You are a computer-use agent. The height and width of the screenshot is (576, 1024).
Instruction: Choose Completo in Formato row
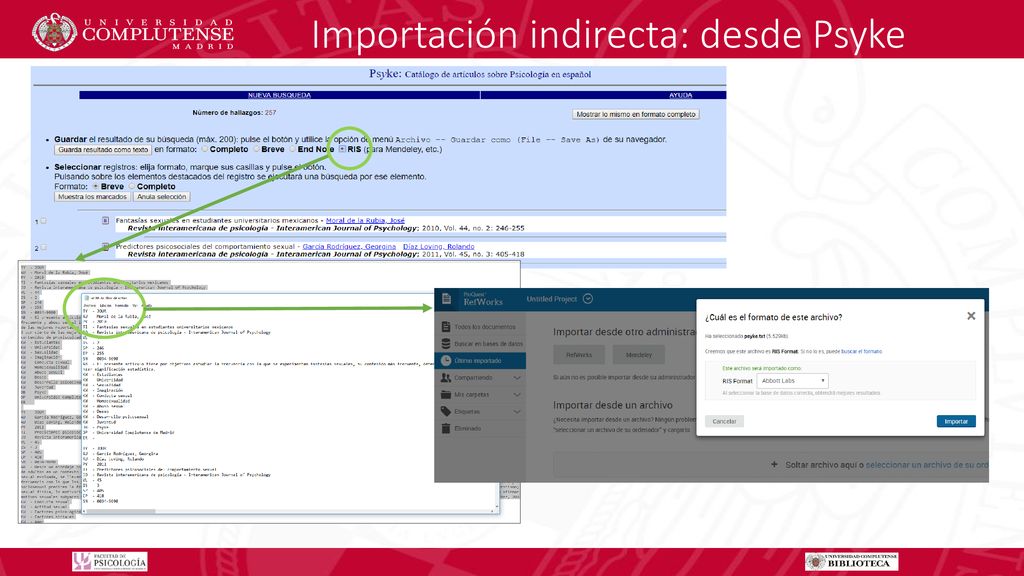click(x=131, y=186)
